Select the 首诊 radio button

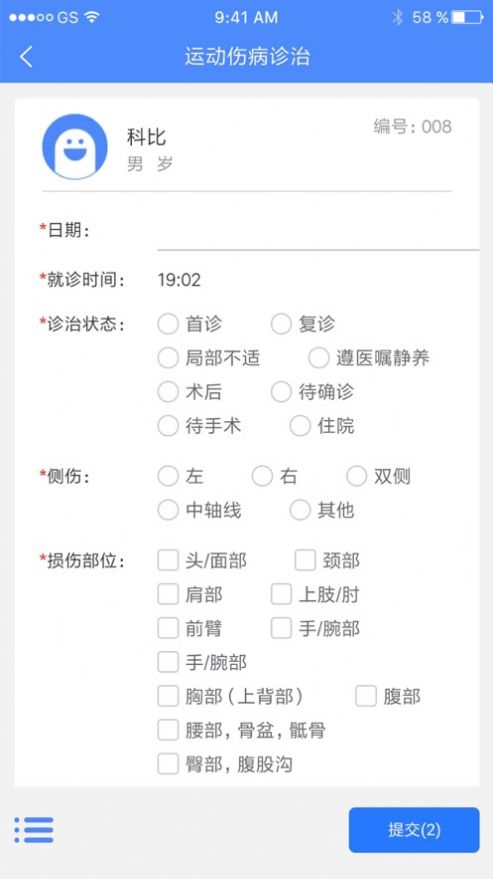tap(168, 324)
